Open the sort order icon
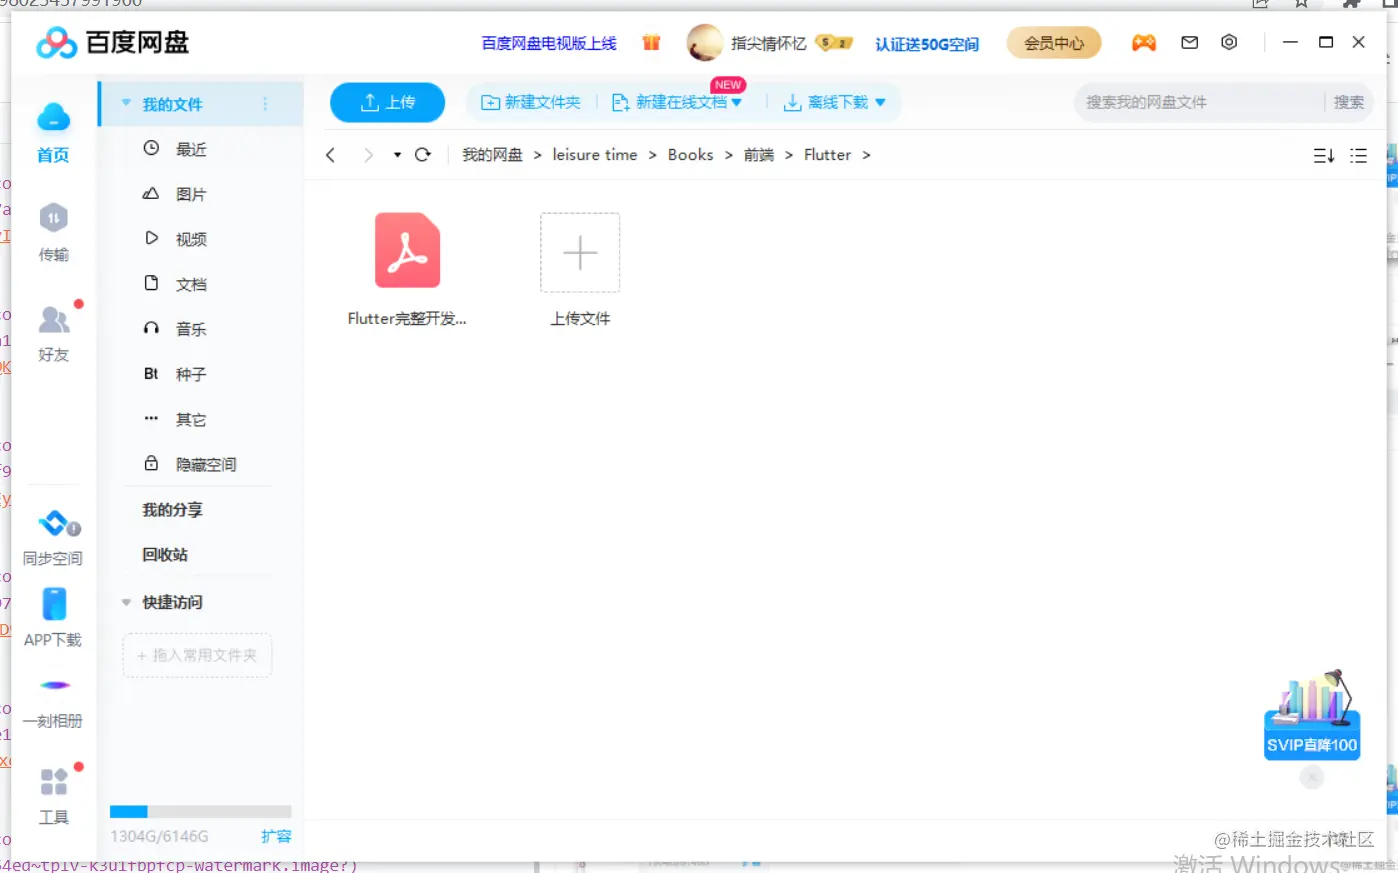 (1323, 155)
